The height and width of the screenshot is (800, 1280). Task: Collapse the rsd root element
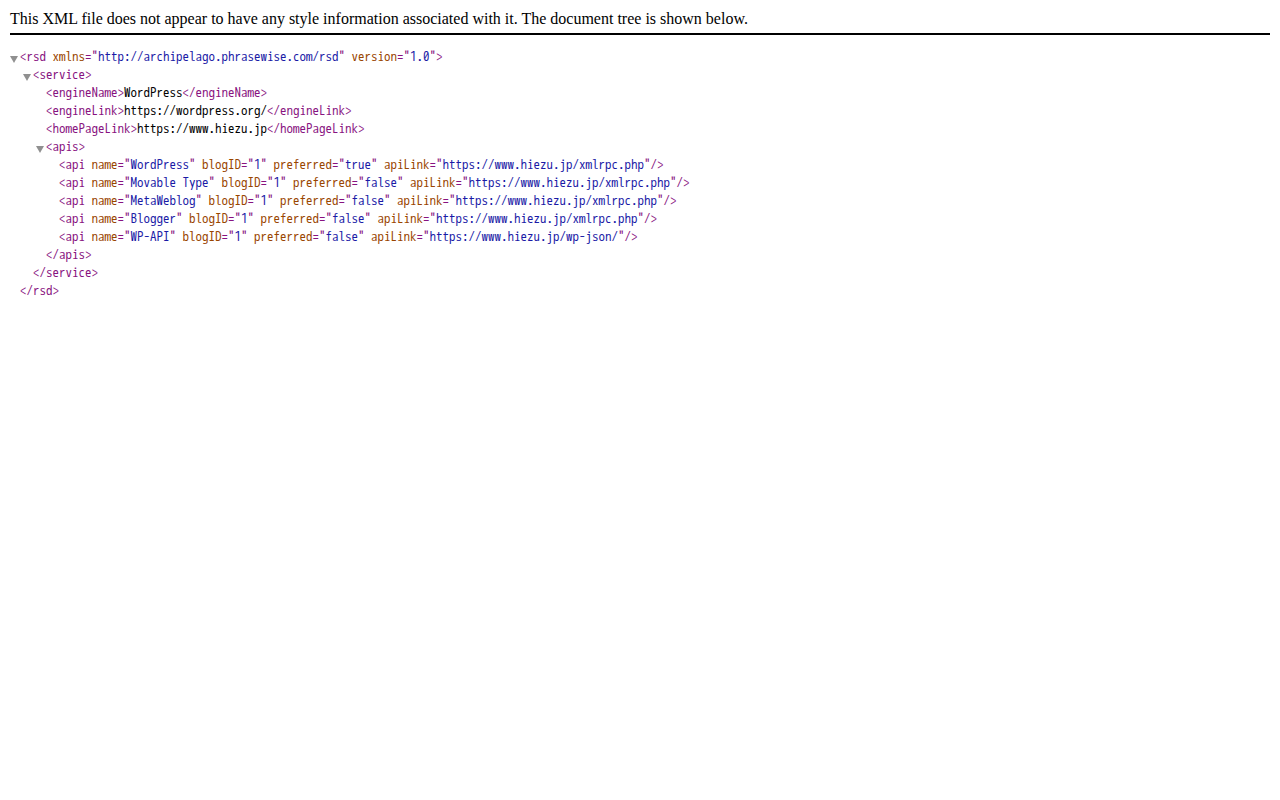(x=14, y=58)
